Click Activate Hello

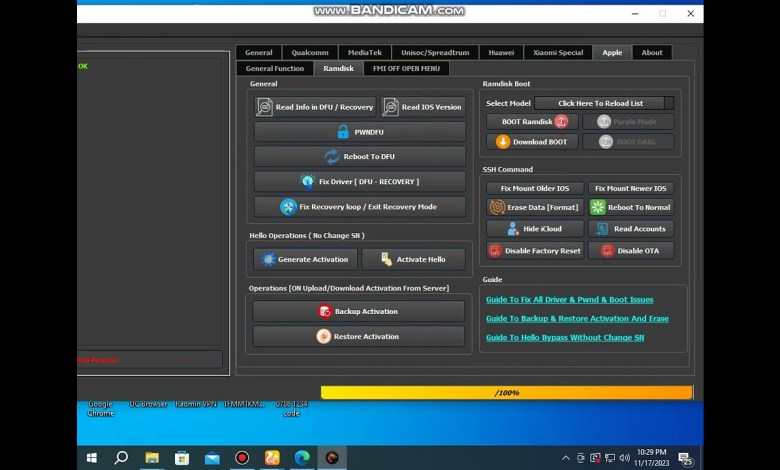413,259
